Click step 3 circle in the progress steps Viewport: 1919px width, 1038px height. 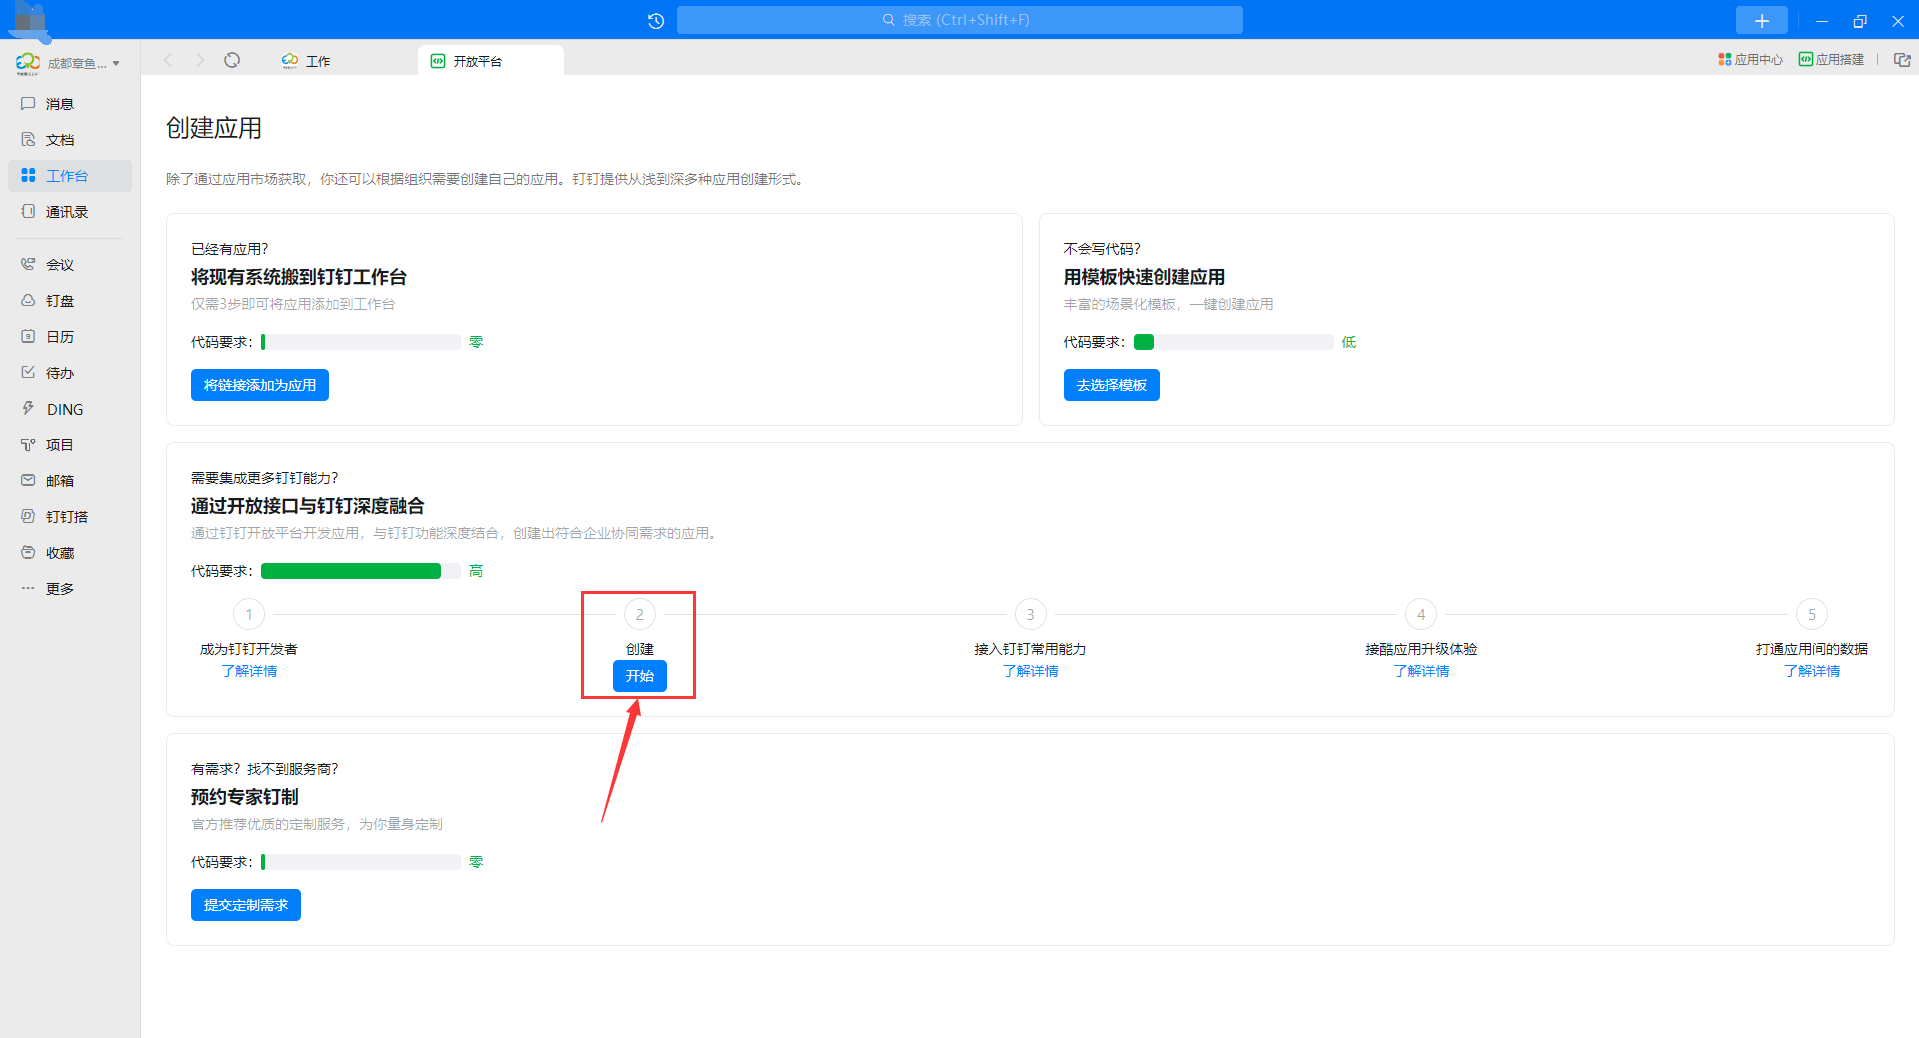(x=1031, y=614)
